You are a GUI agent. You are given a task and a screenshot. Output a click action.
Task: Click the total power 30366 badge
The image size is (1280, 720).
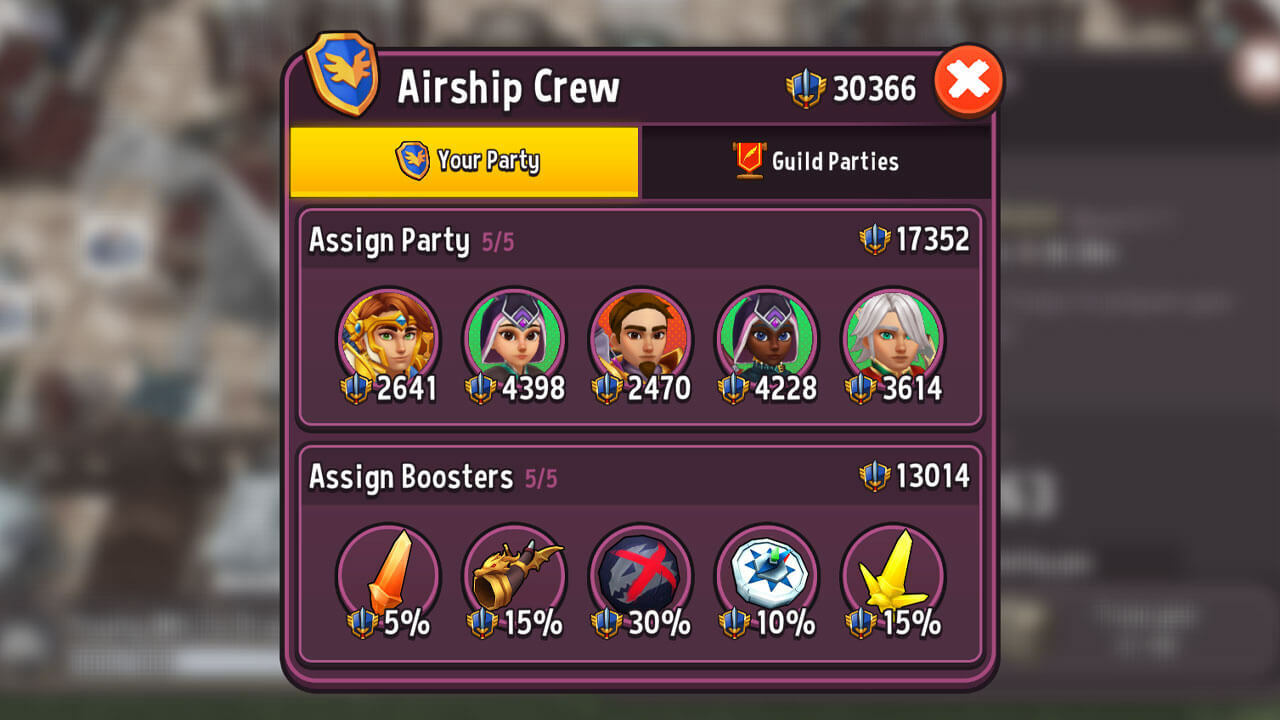pyautogui.click(x=851, y=88)
